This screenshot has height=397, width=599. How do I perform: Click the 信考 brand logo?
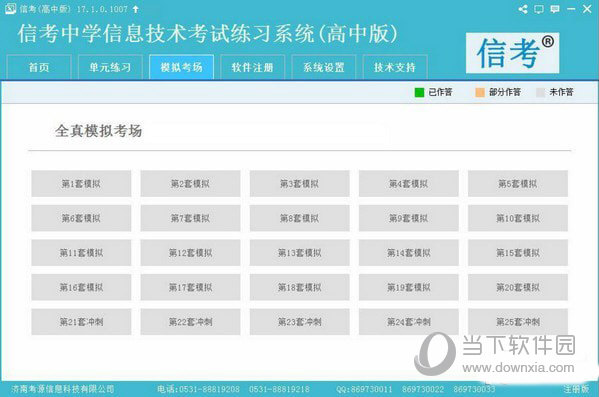tap(512, 53)
